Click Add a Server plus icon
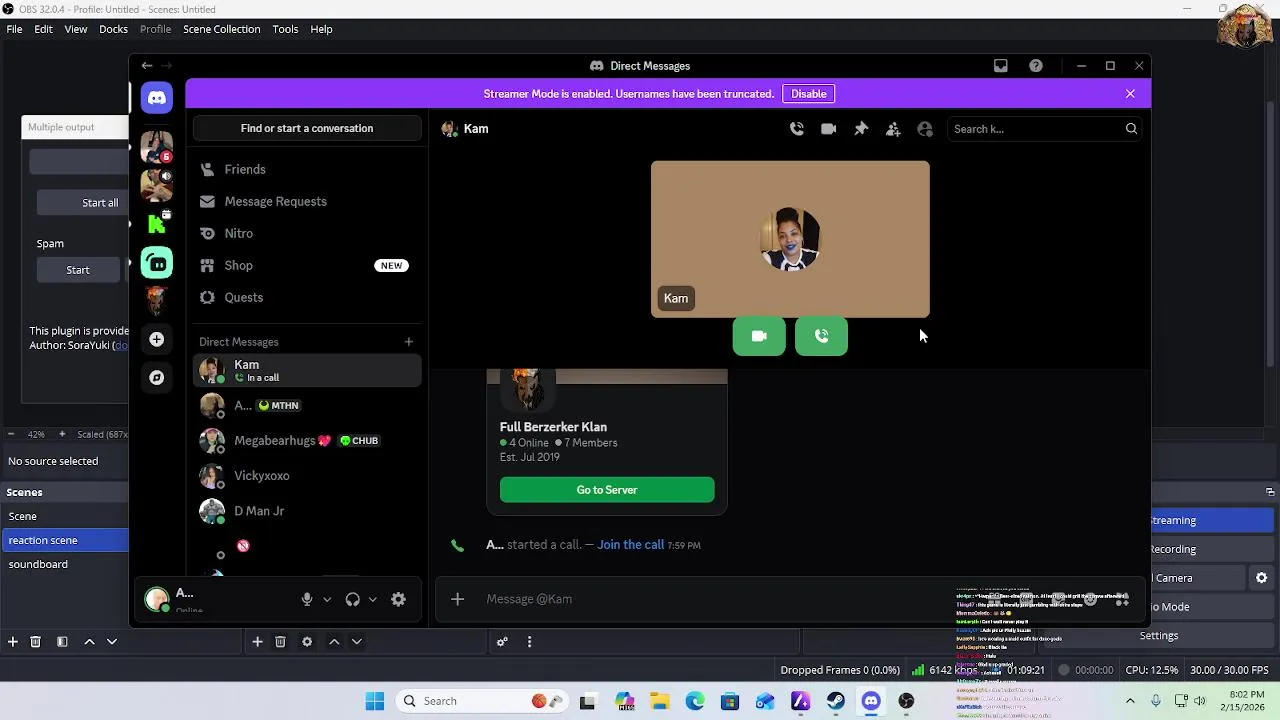The width and height of the screenshot is (1280, 720). [157, 339]
